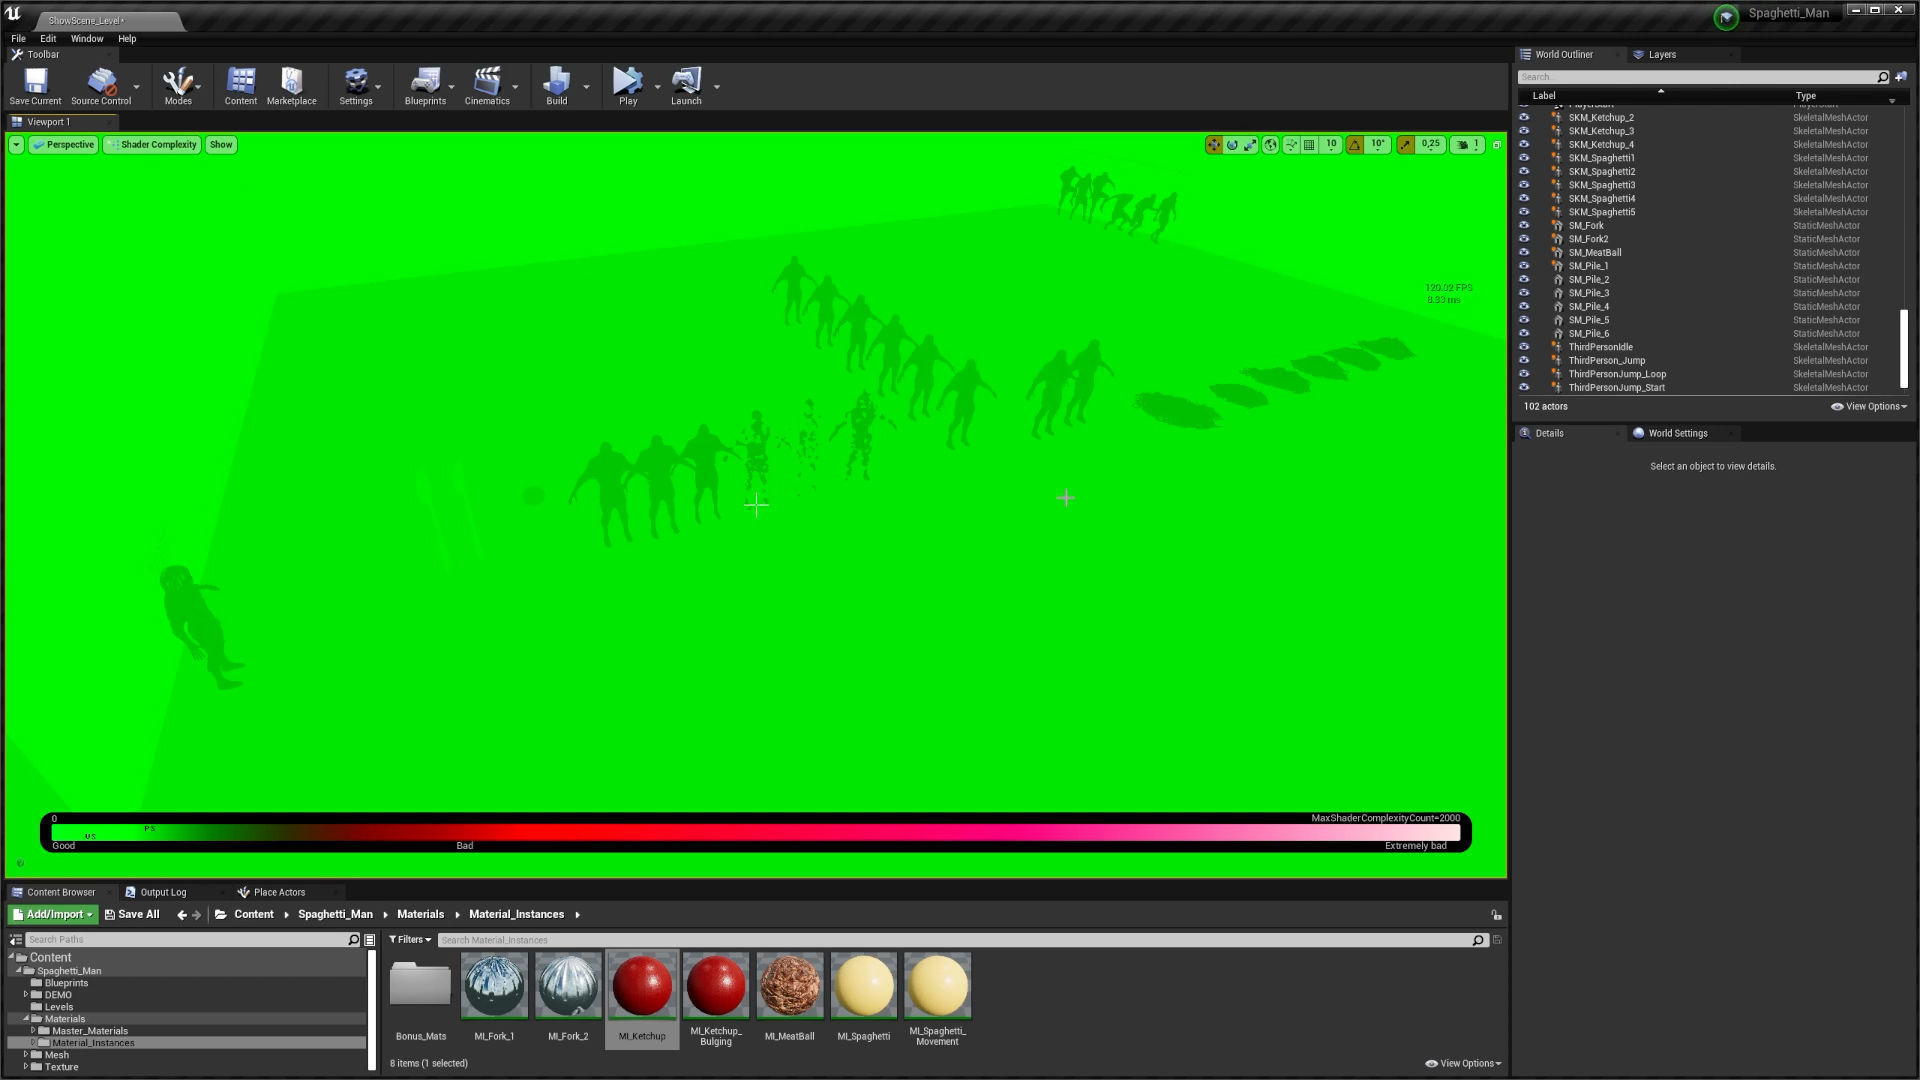Click the Build toolbar icon
The width and height of the screenshot is (1920, 1080).
coord(556,85)
